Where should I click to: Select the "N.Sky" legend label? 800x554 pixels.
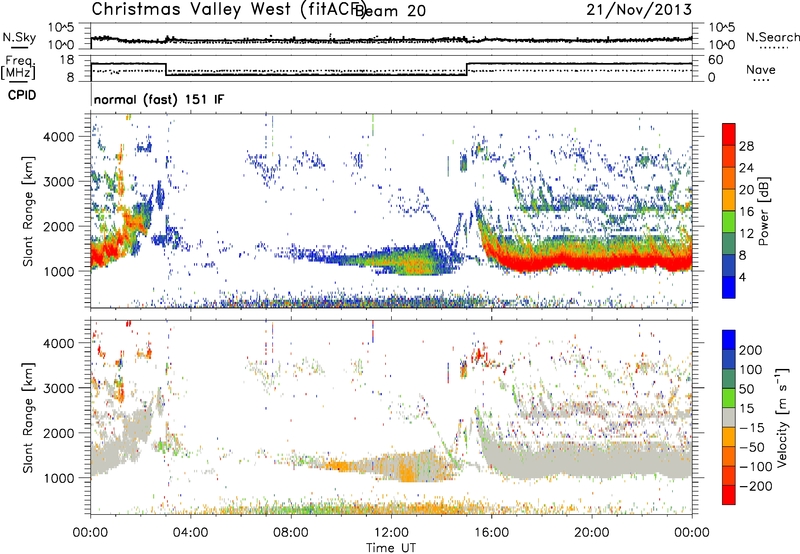(19, 37)
